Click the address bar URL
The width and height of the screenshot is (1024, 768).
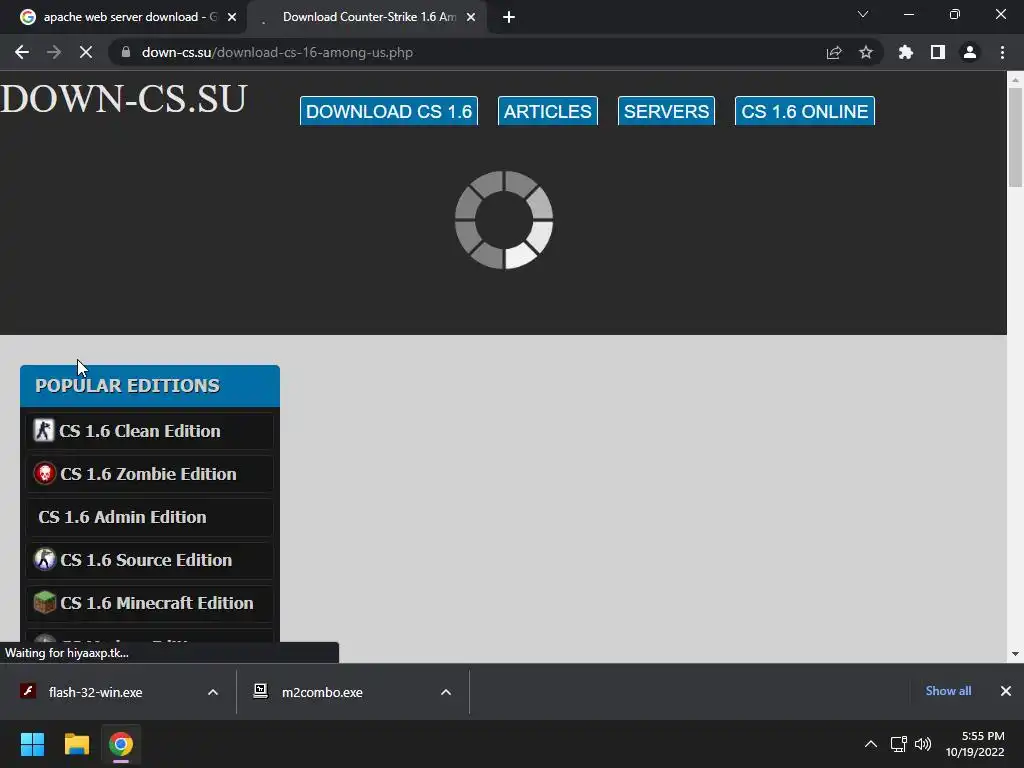(277, 52)
